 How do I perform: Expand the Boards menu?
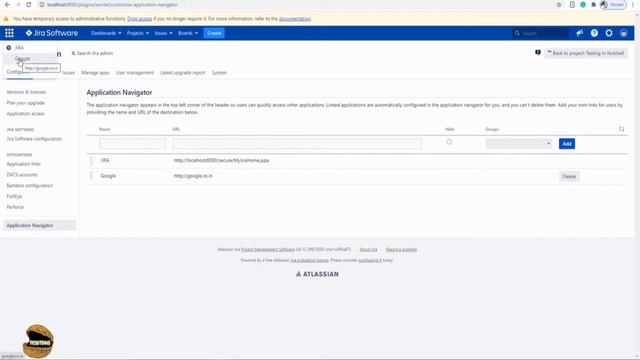[188, 33]
